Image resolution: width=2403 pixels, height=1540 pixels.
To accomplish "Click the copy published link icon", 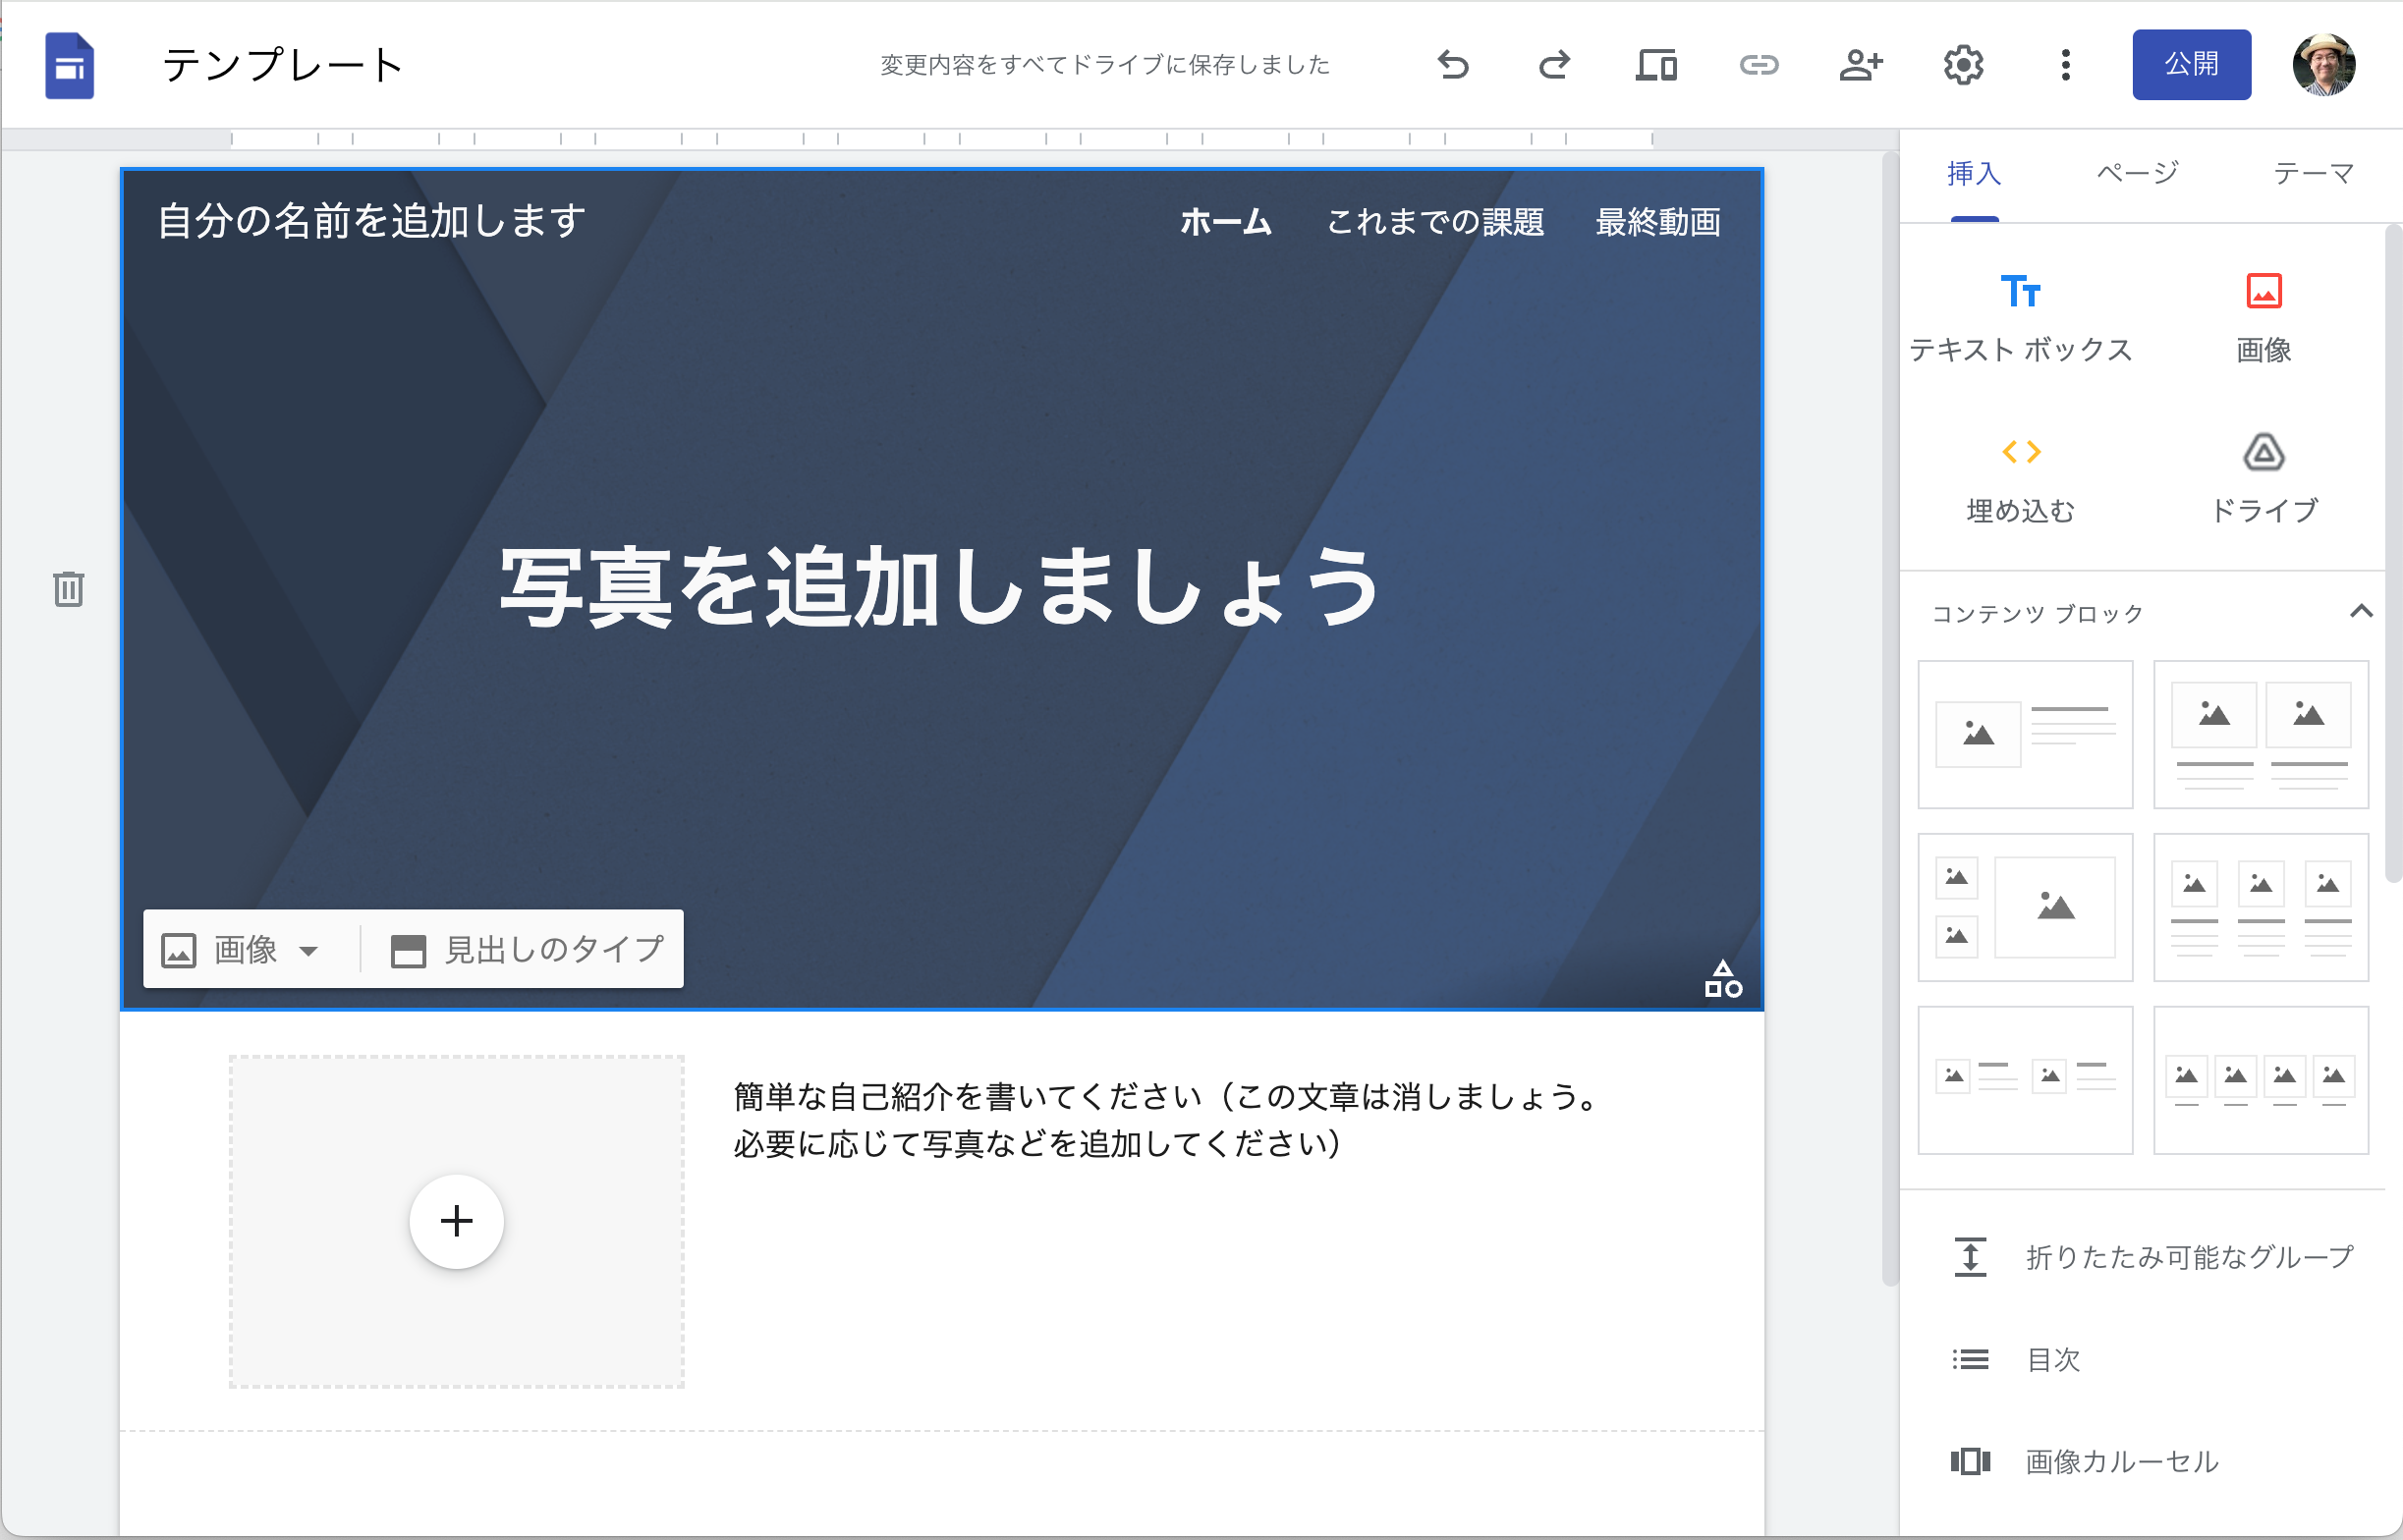I will (x=1758, y=66).
